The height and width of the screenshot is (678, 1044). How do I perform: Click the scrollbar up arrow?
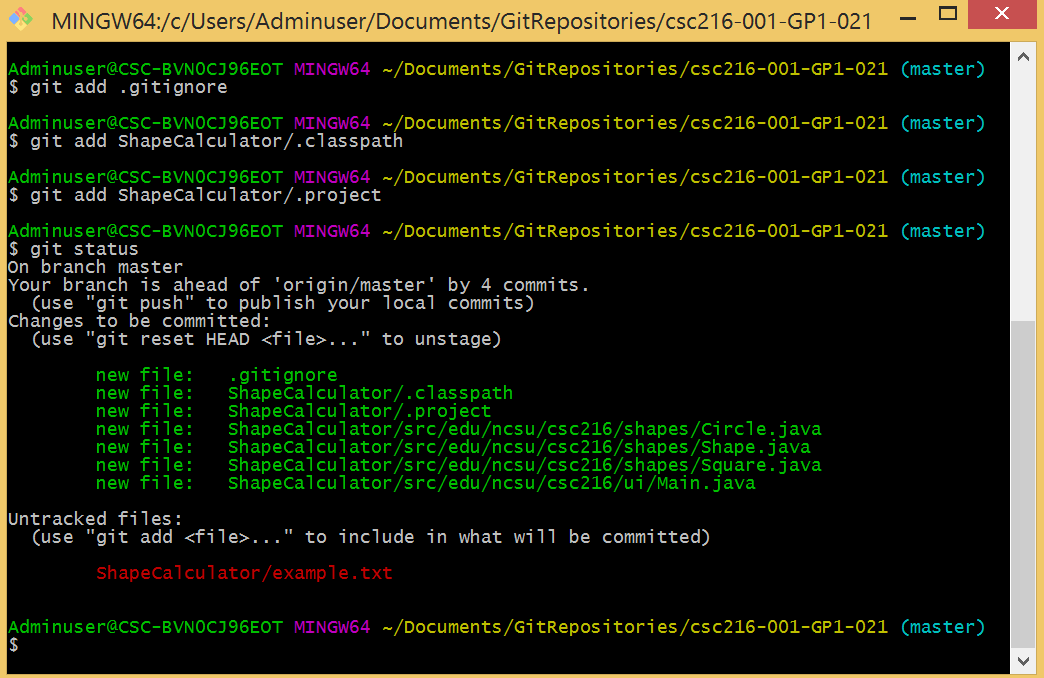1024,56
